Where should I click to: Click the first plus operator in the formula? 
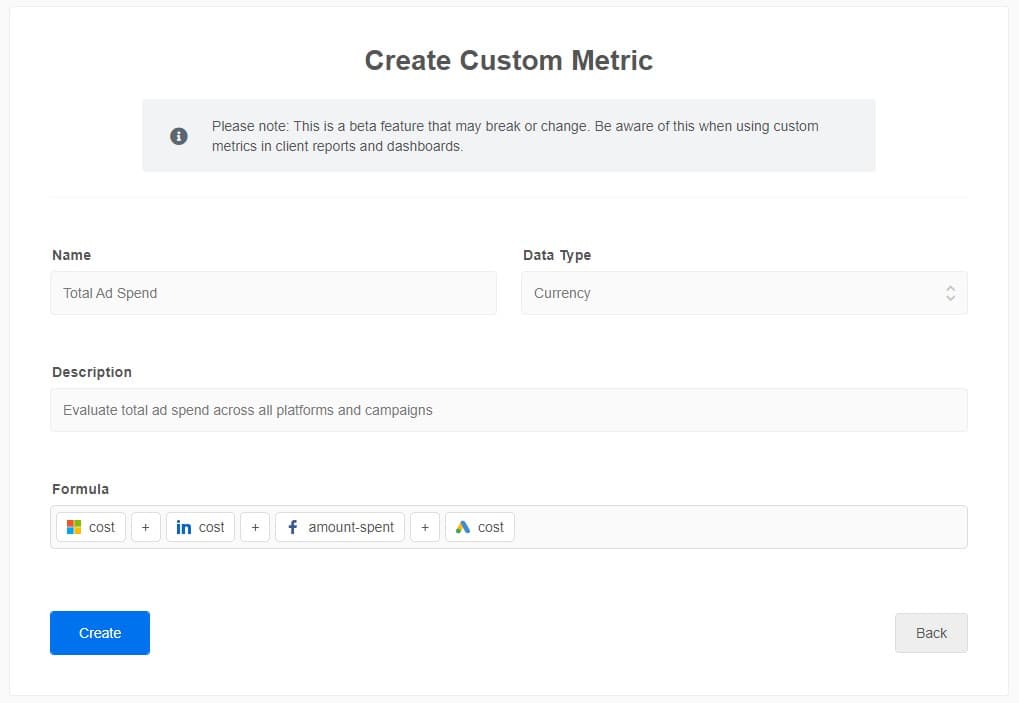tap(145, 527)
